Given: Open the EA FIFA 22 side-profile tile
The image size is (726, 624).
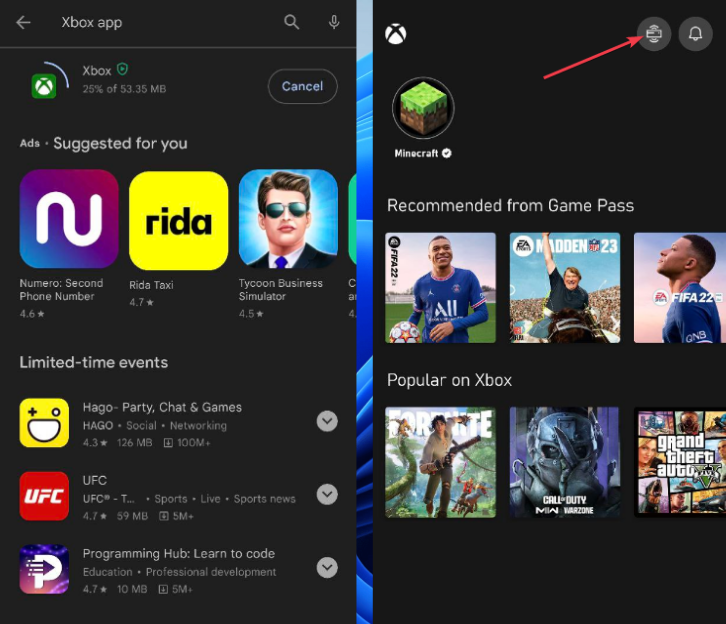Looking at the screenshot, I should (x=680, y=288).
